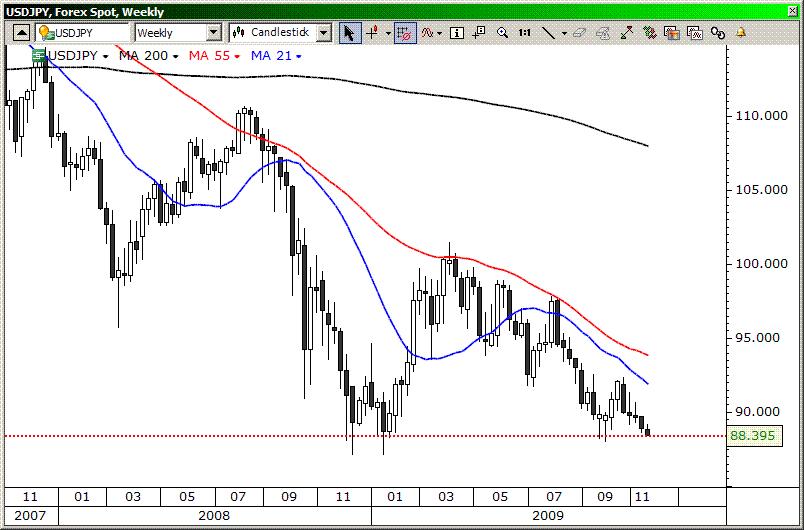Select the trend line drawing tool
This screenshot has width=804, height=530.
coord(549,33)
